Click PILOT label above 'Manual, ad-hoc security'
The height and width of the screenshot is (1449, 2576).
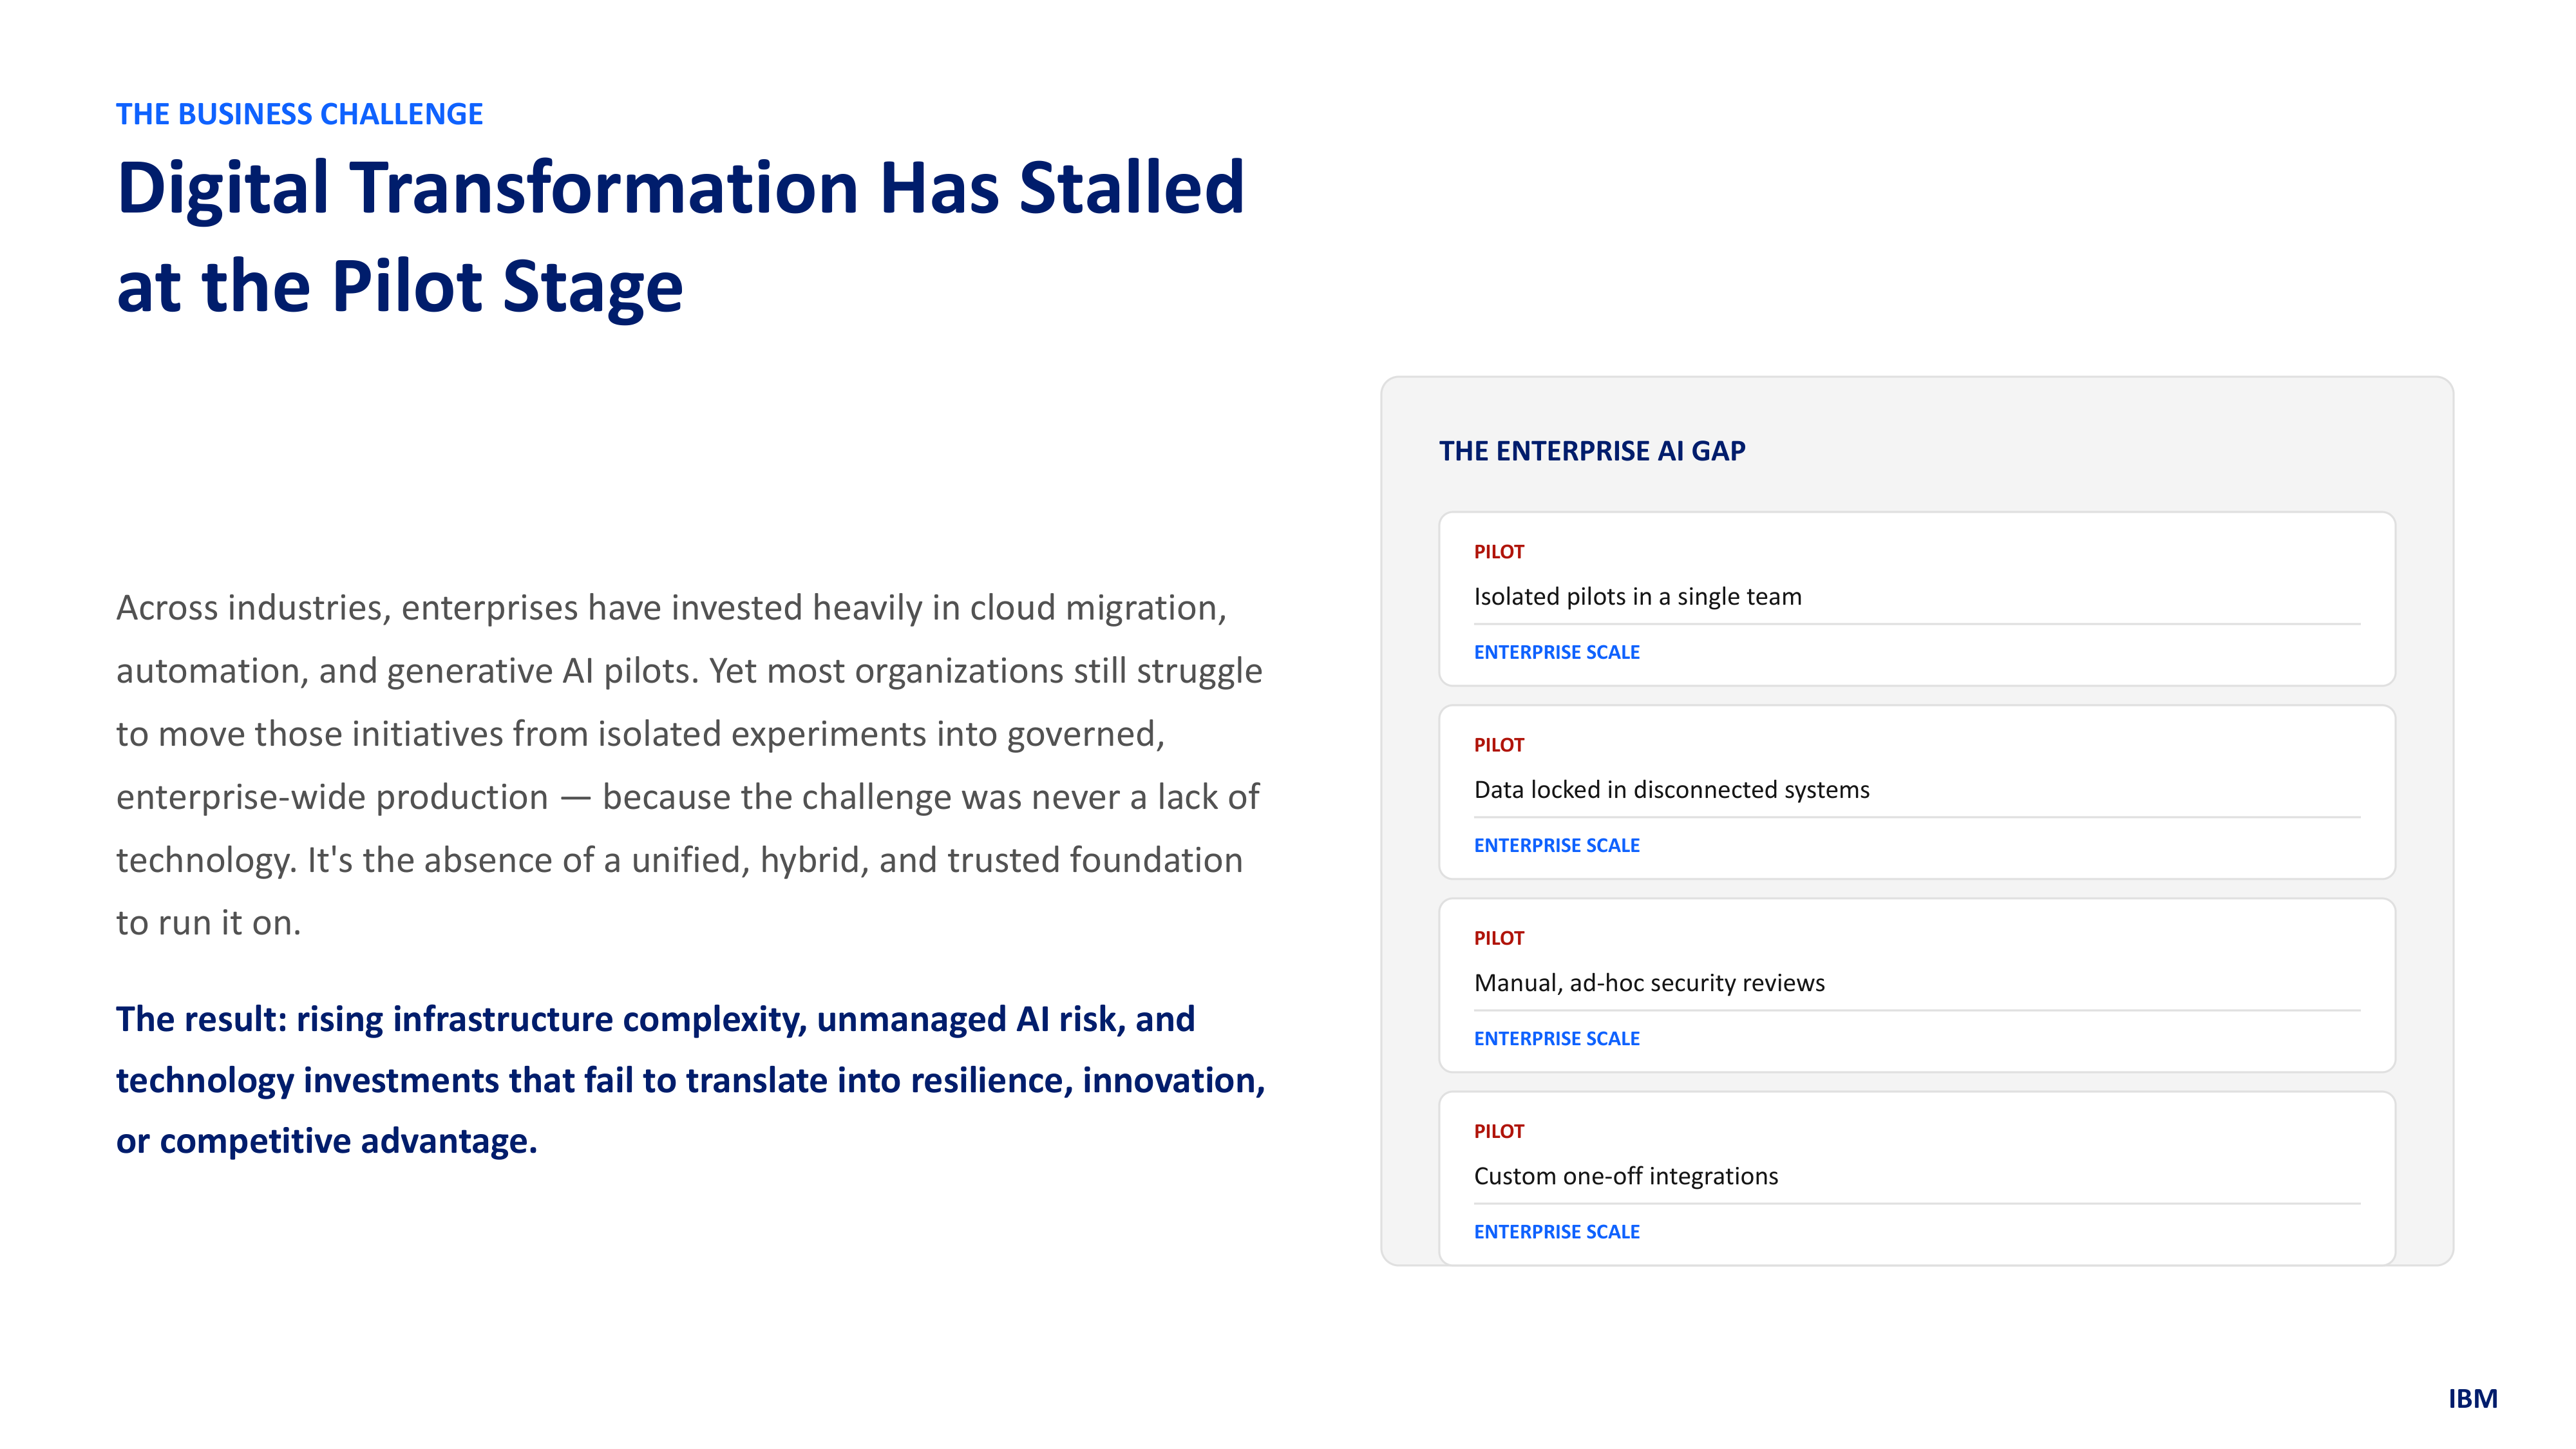(1499, 938)
